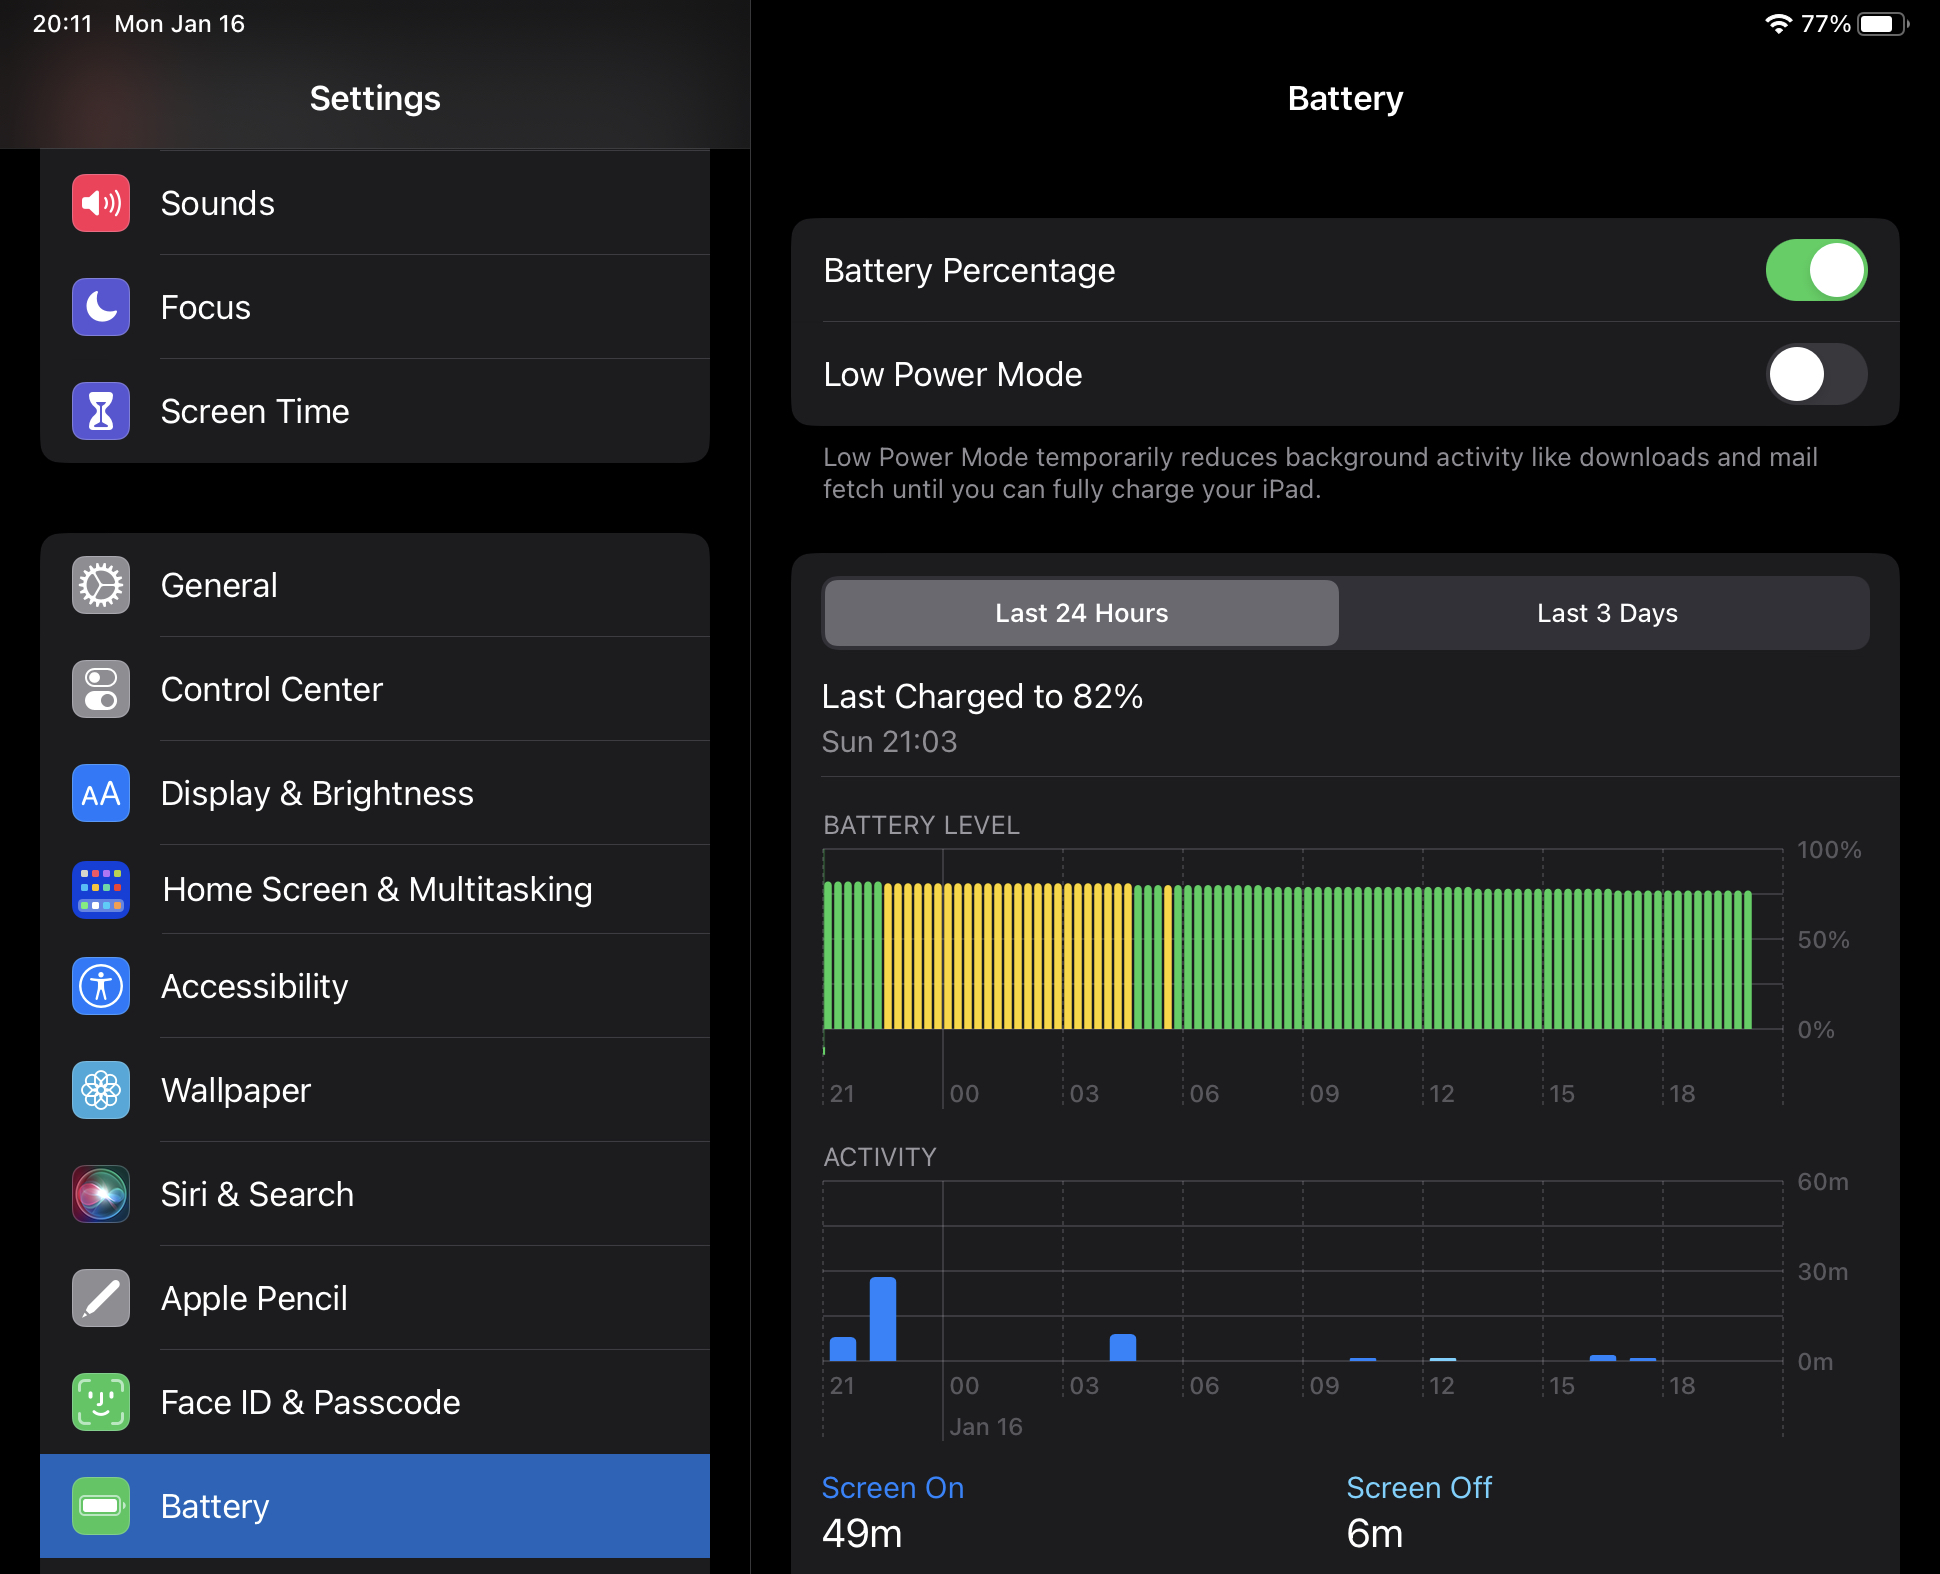Screen dimensions: 1940x1574
Task: Switch to Last 3 Days tab
Action: coord(1606,613)
